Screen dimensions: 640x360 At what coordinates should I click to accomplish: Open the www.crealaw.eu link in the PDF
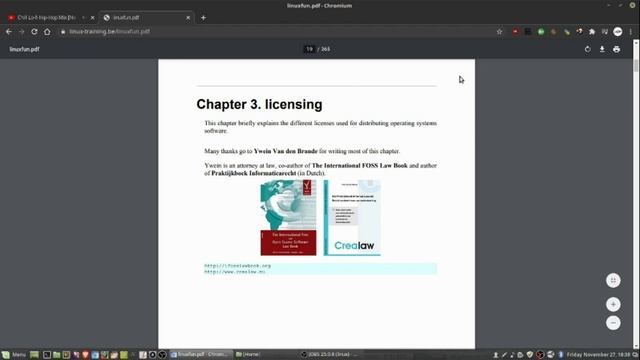[x=235, y=271]
